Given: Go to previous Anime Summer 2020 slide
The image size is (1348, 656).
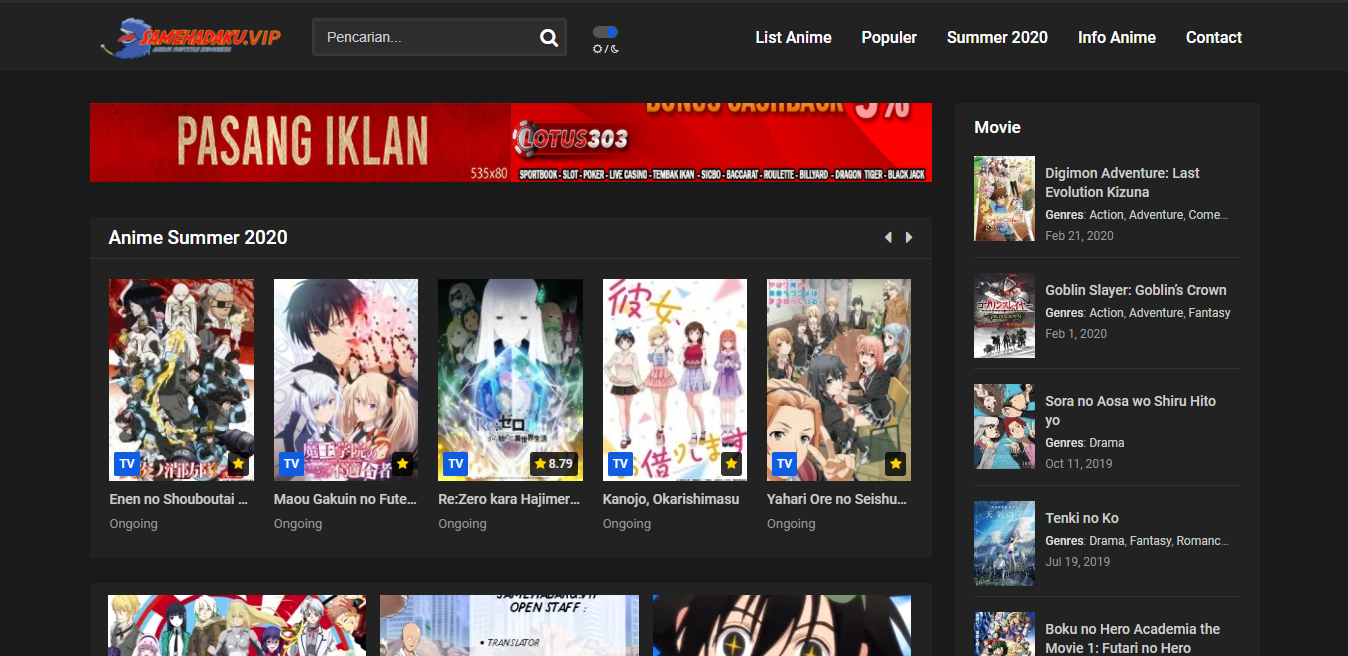Looking at the screenshot, I should (888, 238).
